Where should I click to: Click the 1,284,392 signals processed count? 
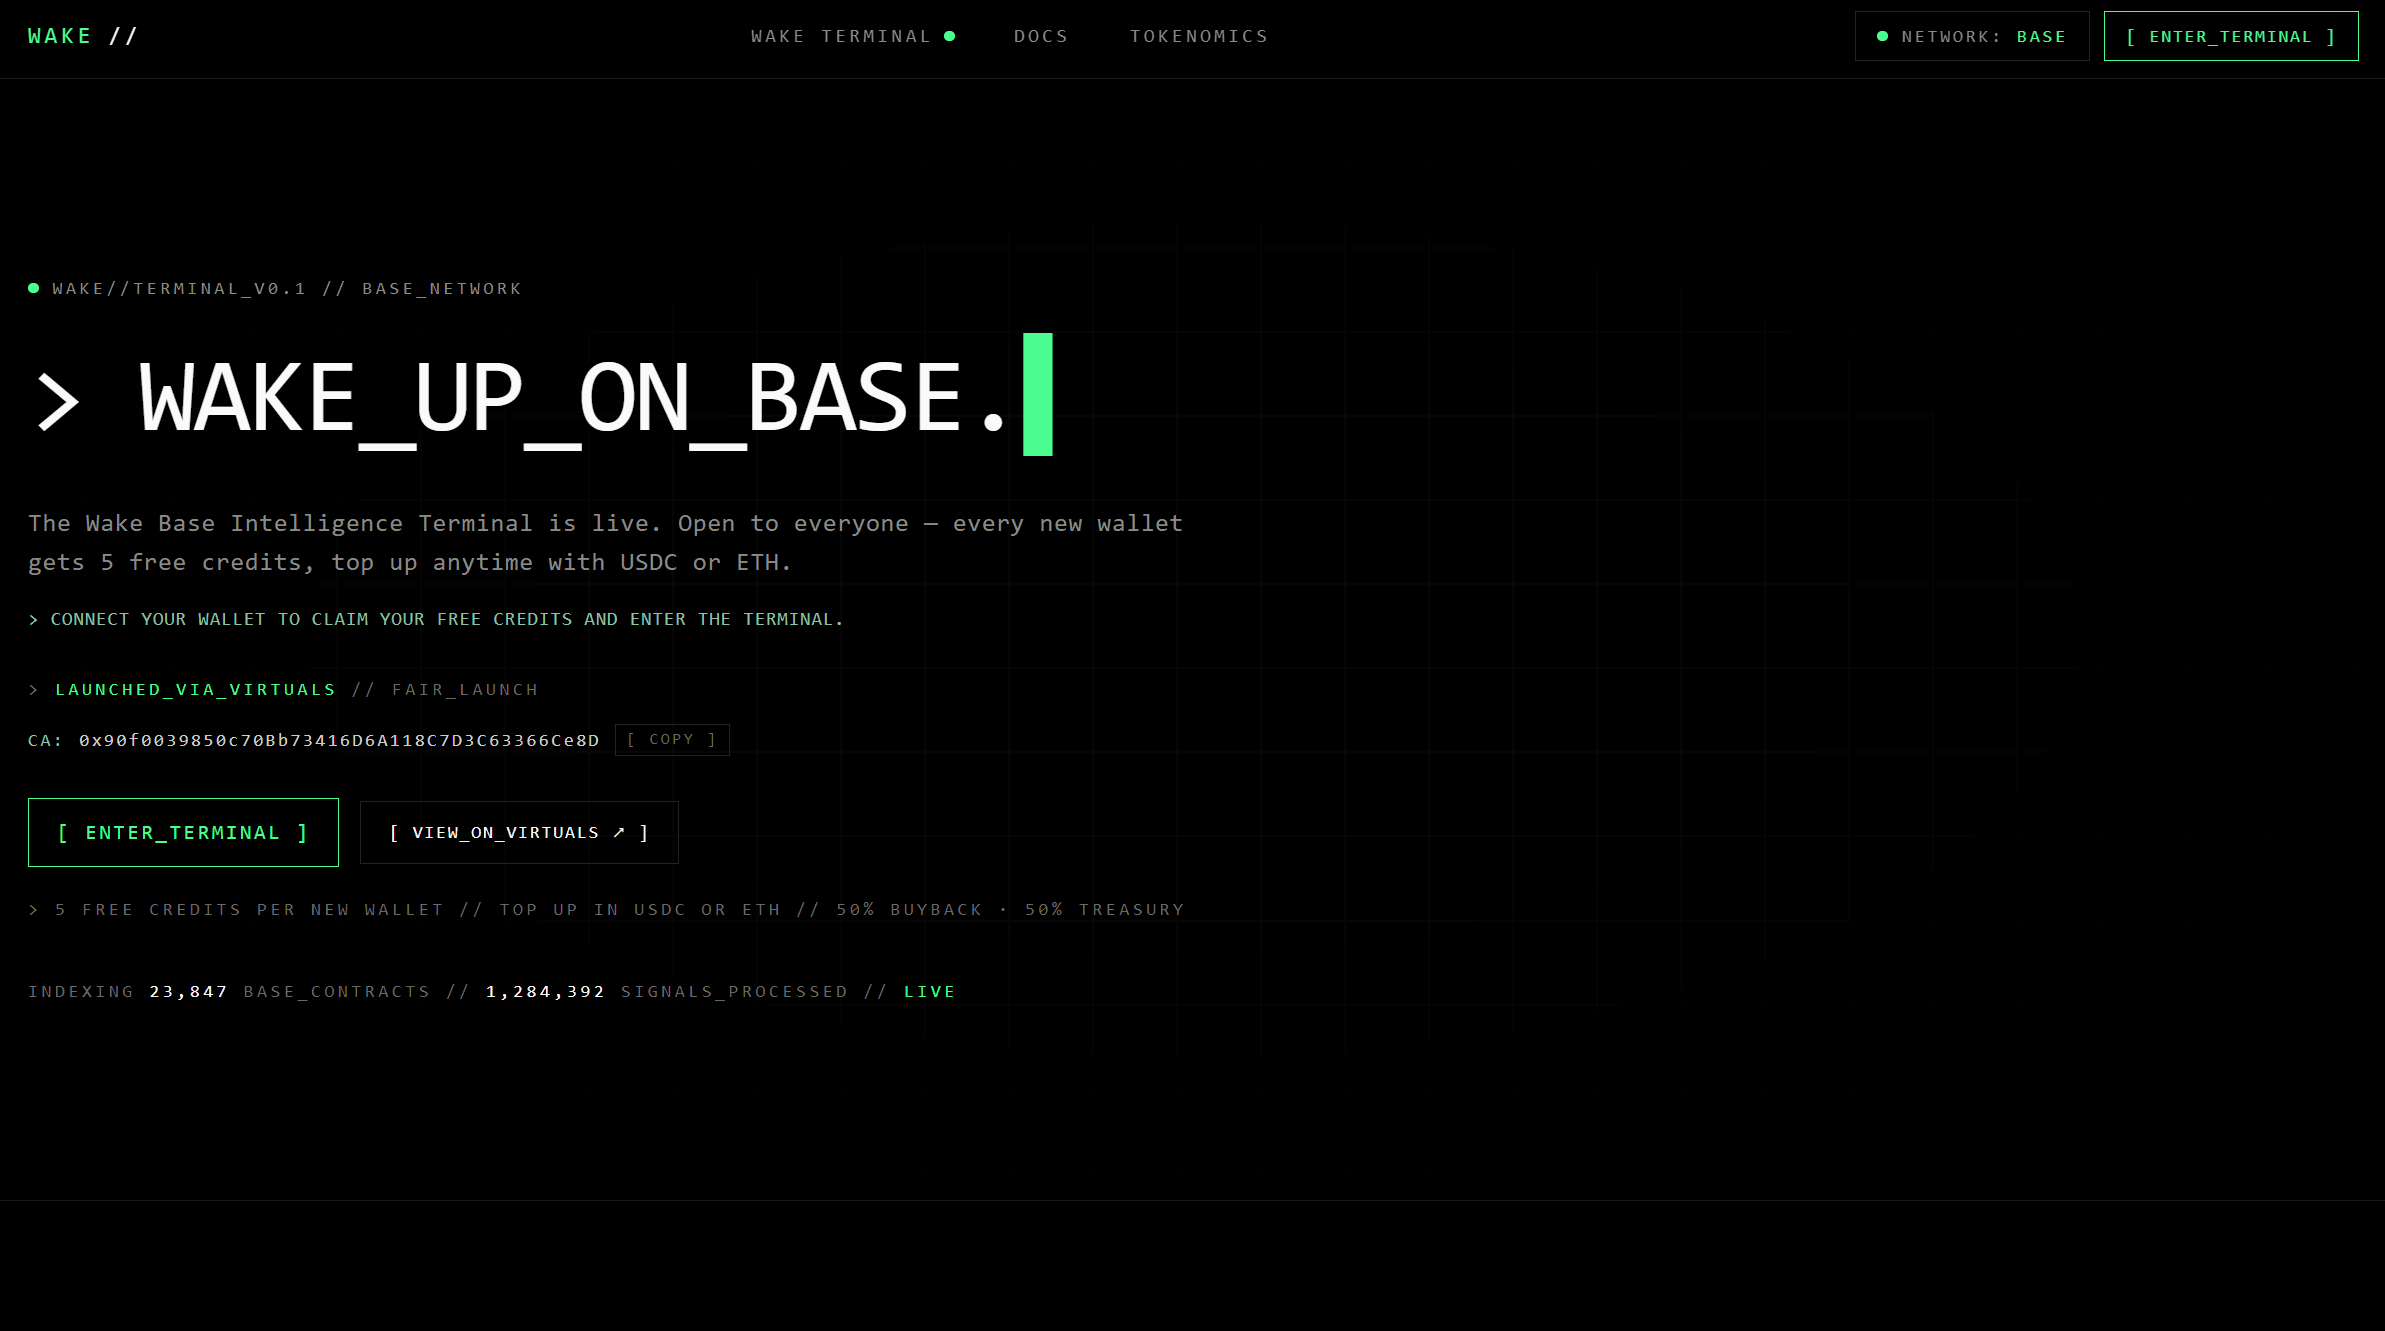coord(545,992)
